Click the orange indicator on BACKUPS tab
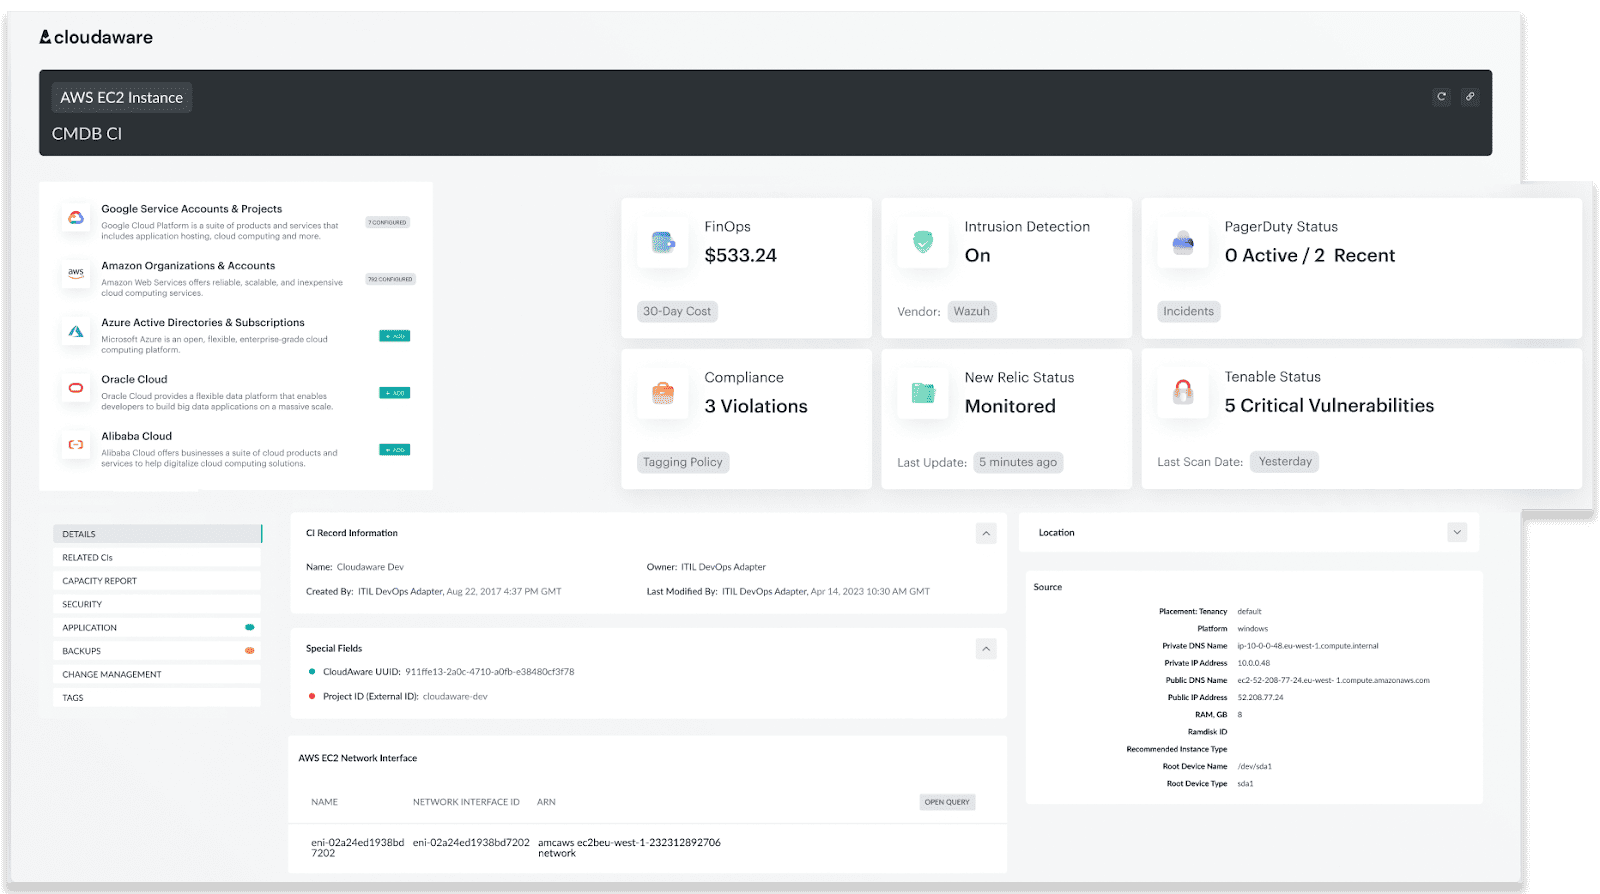Viewport: 1600px width, 894px height. click(x=250, y=651)
